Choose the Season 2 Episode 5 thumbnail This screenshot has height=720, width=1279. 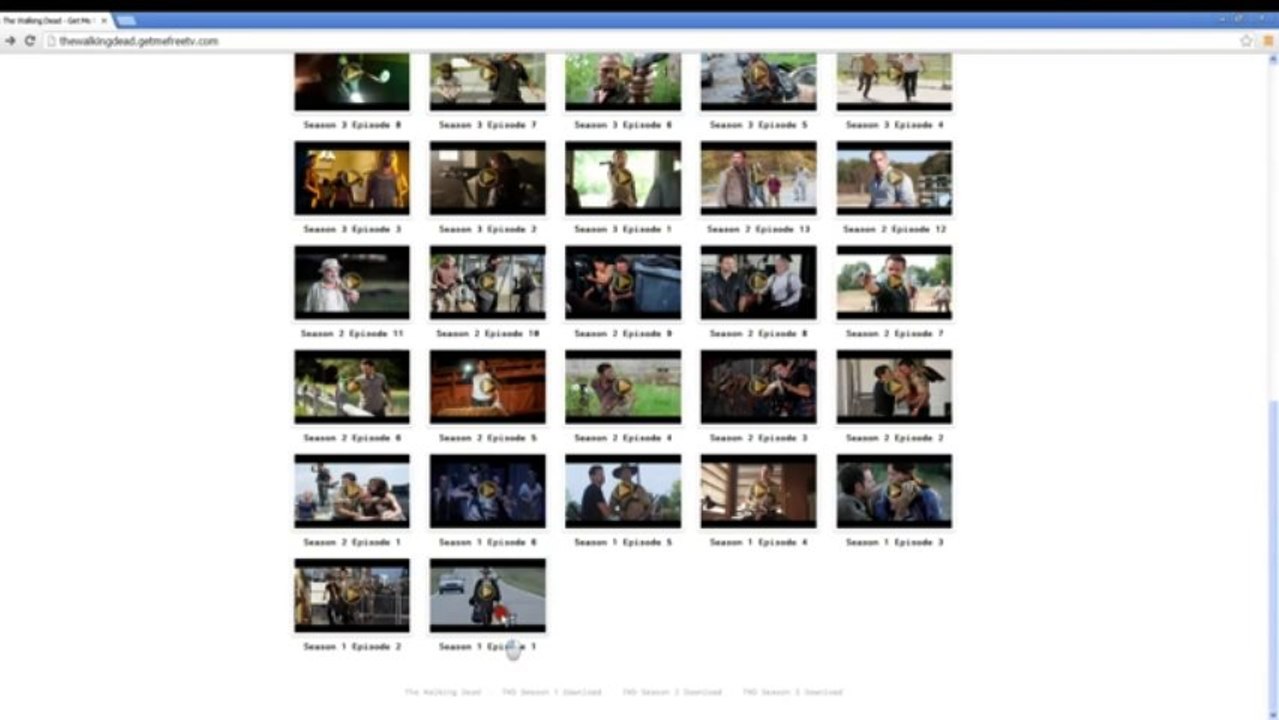488,387
